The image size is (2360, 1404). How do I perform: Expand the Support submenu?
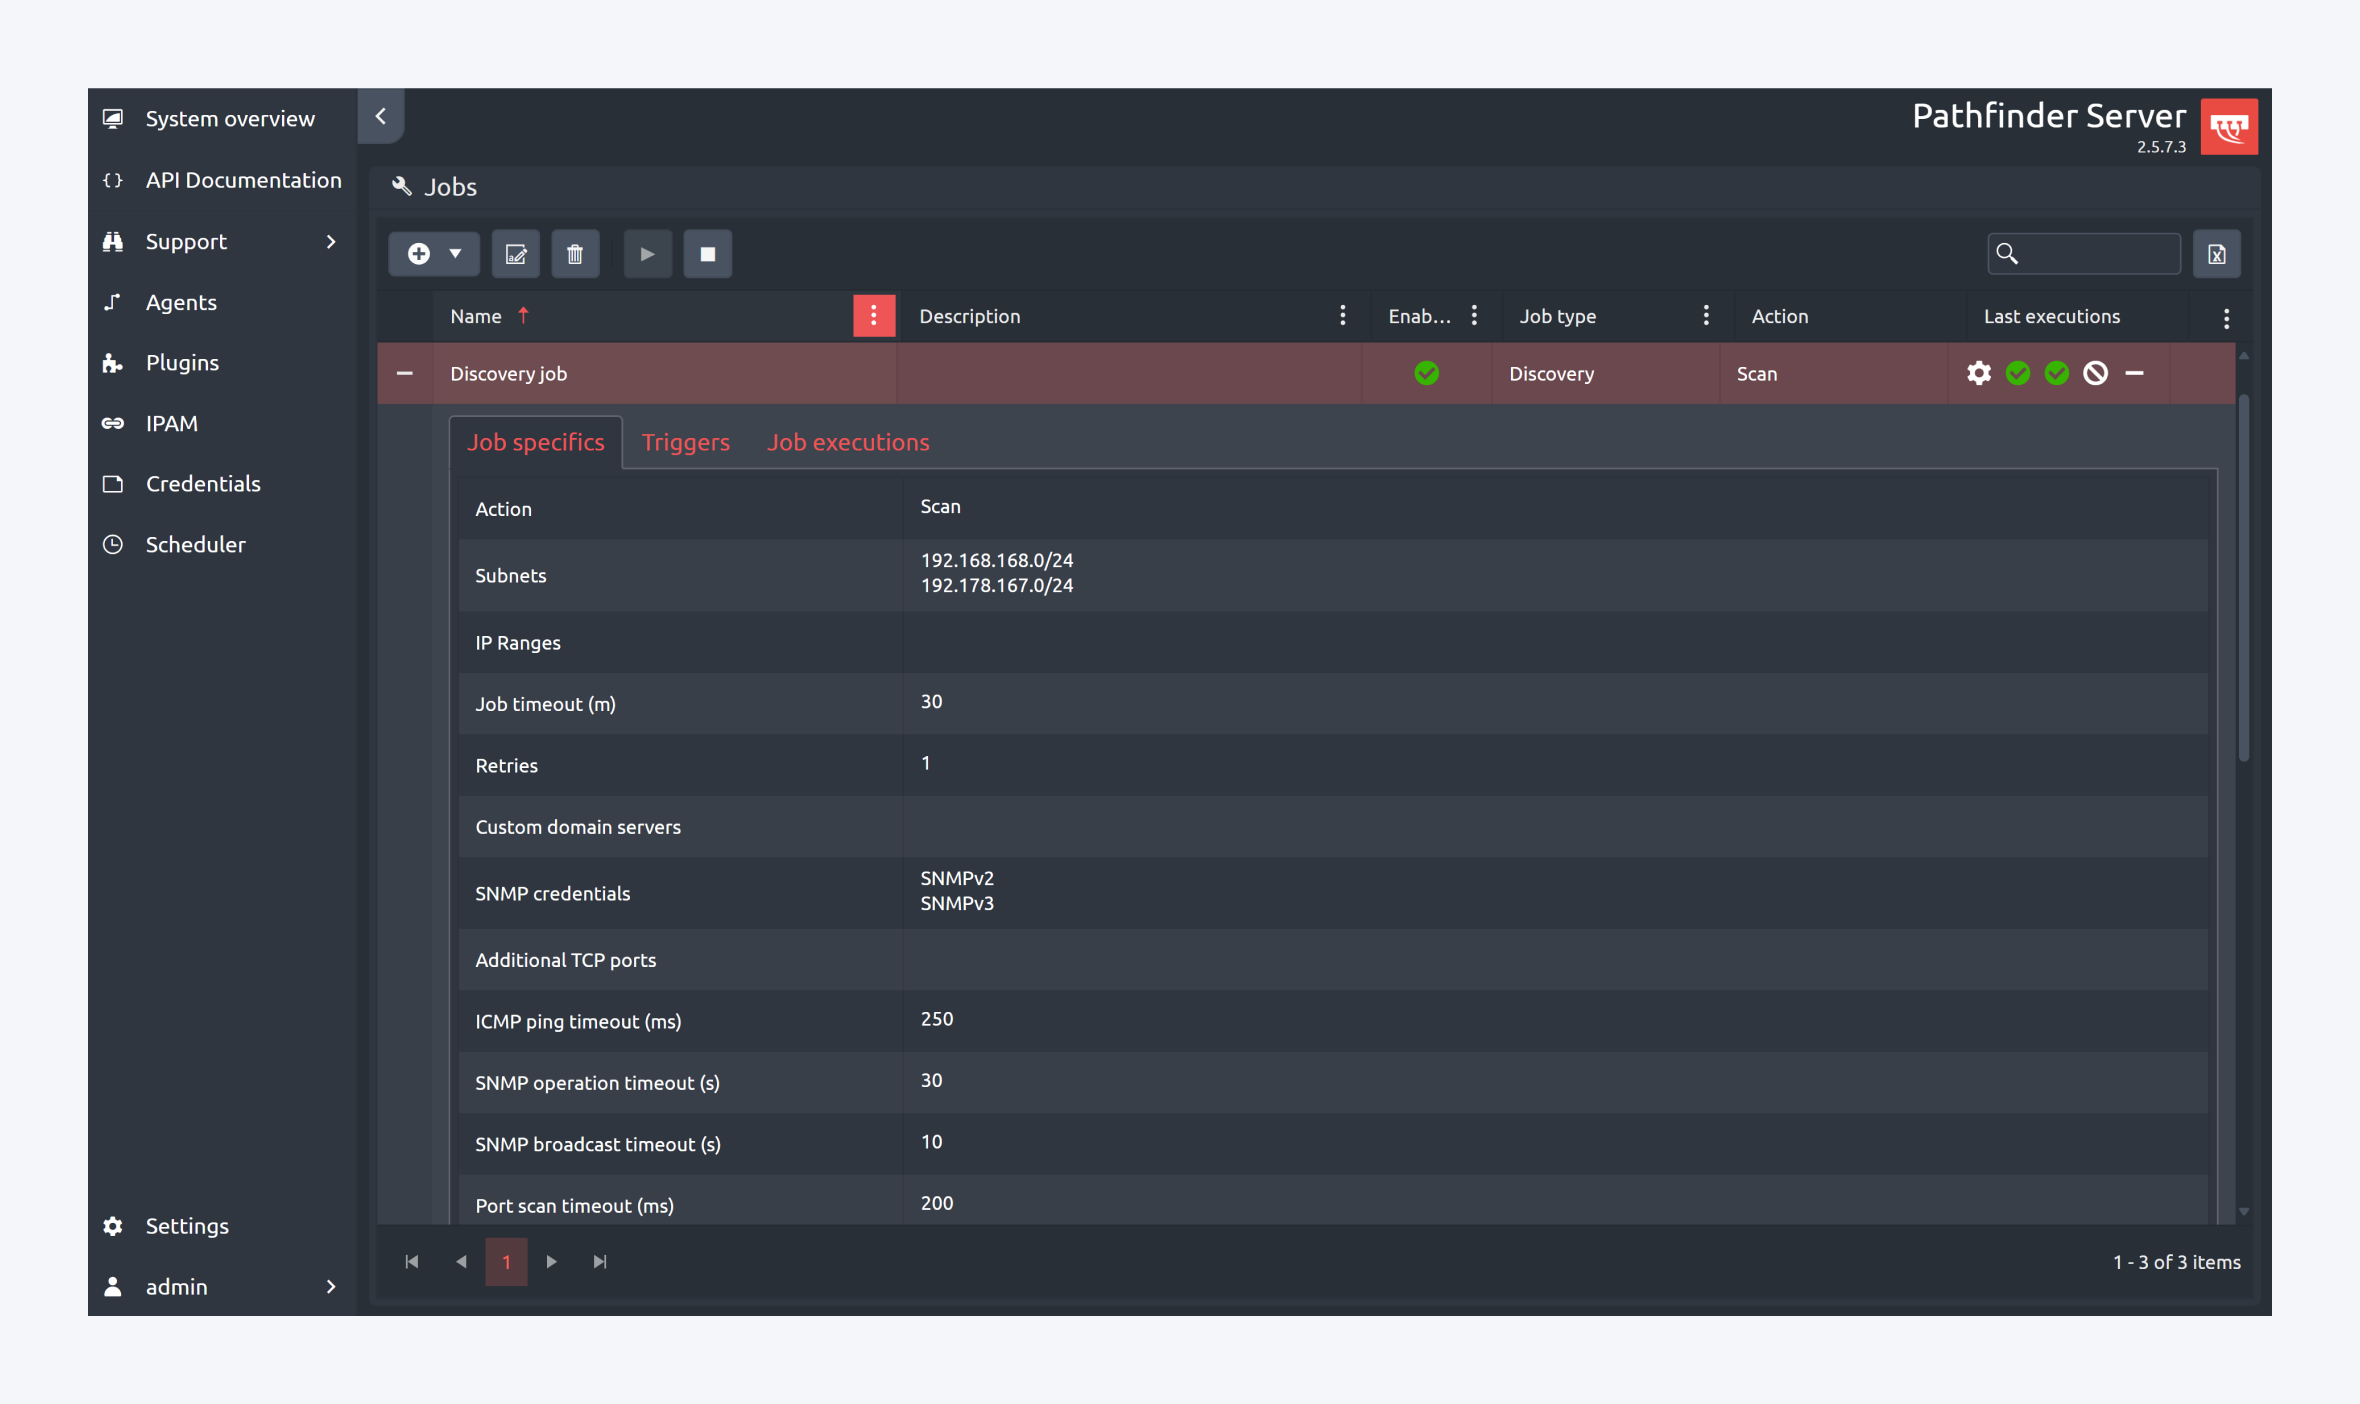click(331, 242)
